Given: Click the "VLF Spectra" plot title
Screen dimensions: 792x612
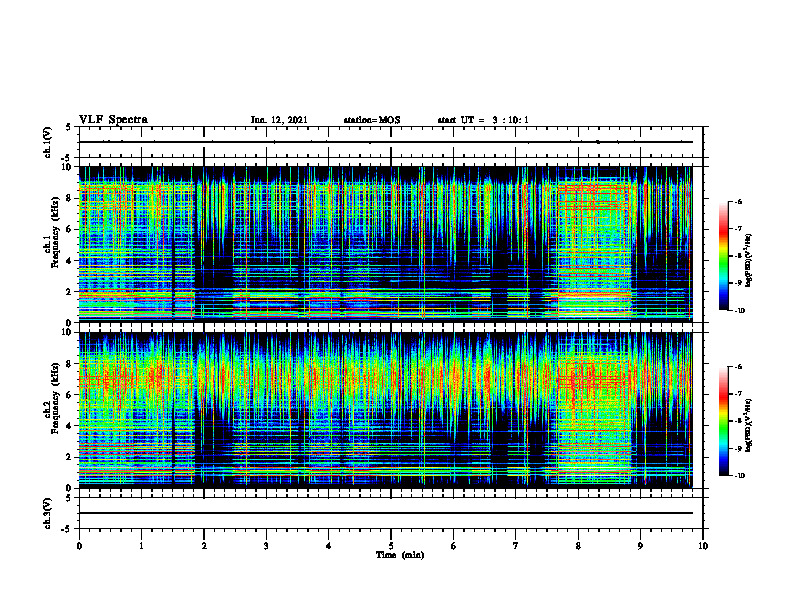Looking at the screenshot, I should click(x=113, y=120).
